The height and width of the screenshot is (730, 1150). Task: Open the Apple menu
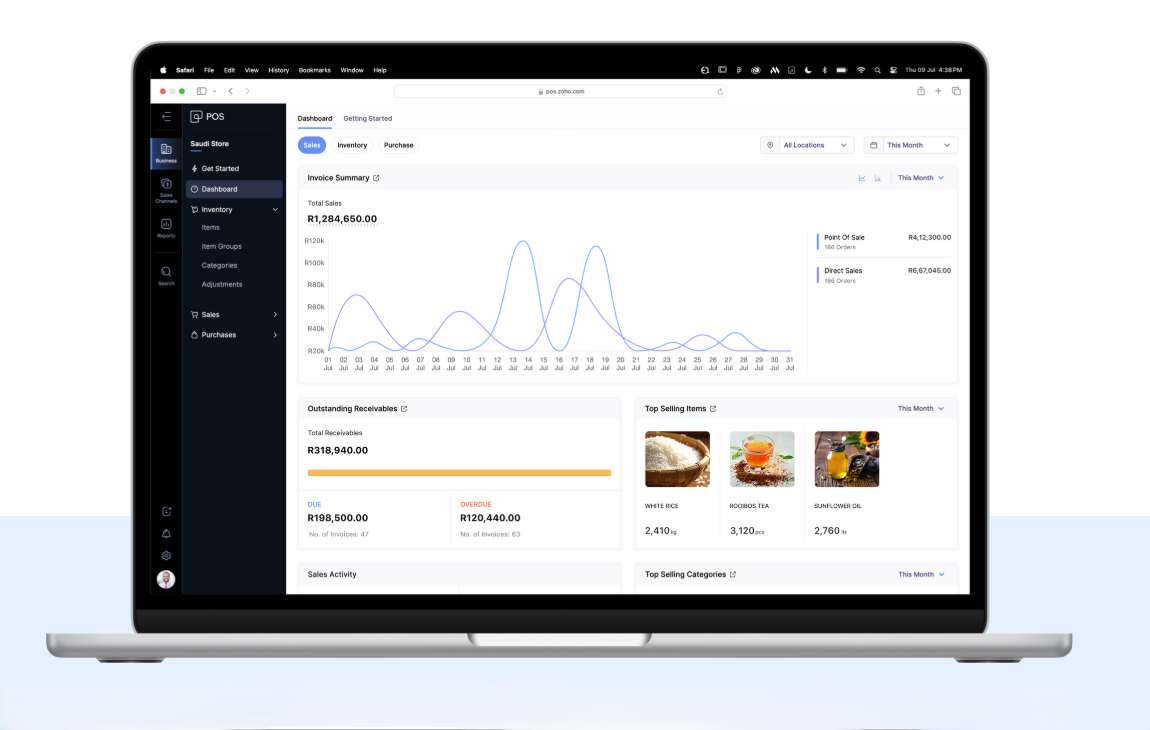pos(163,70)
